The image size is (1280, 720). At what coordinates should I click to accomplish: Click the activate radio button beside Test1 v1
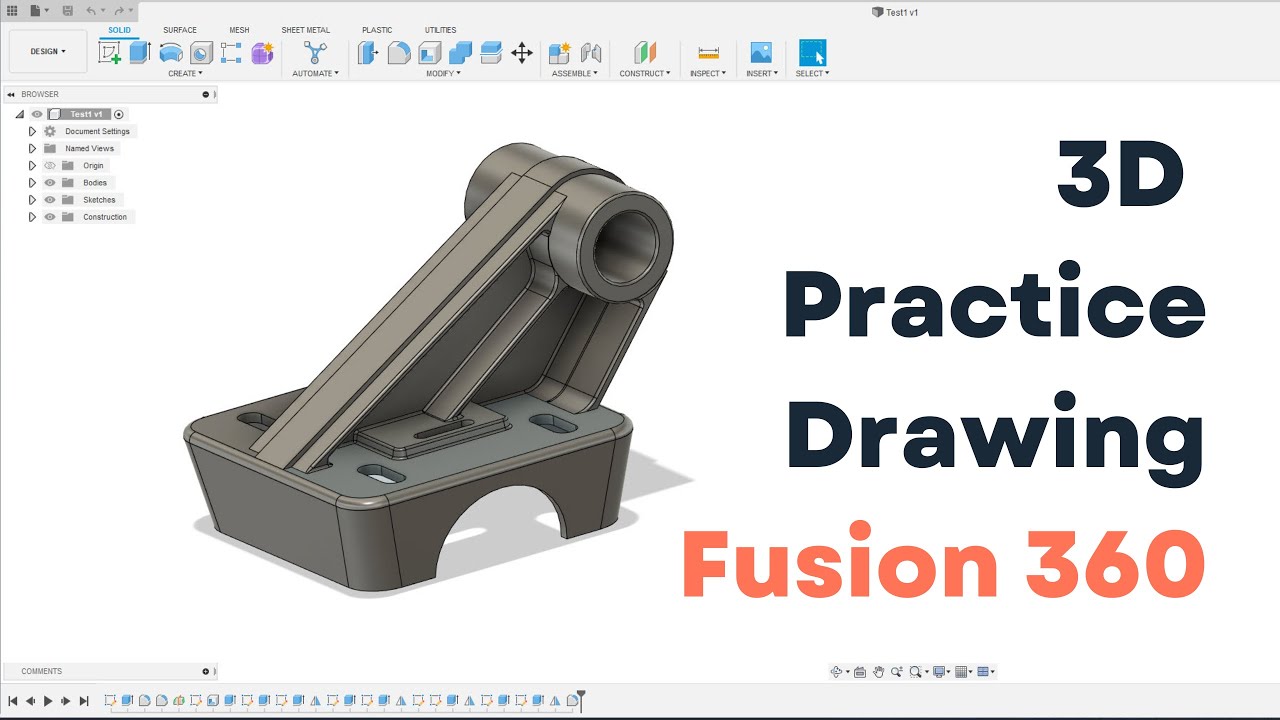pyautogui.click(x=119, y=114)
